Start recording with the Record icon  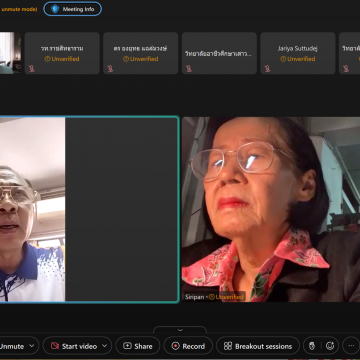point(176,346)
